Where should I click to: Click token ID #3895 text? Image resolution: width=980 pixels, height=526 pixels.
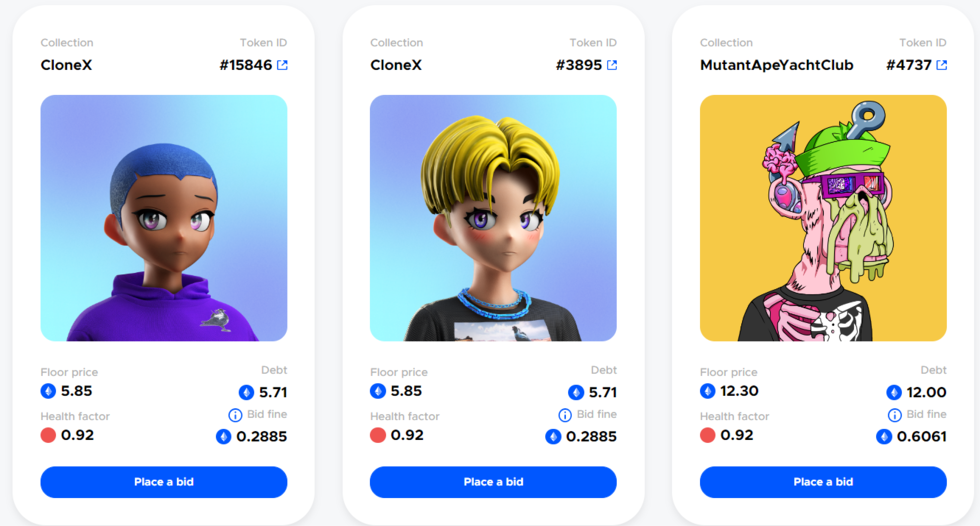click(x=579, y=65)
